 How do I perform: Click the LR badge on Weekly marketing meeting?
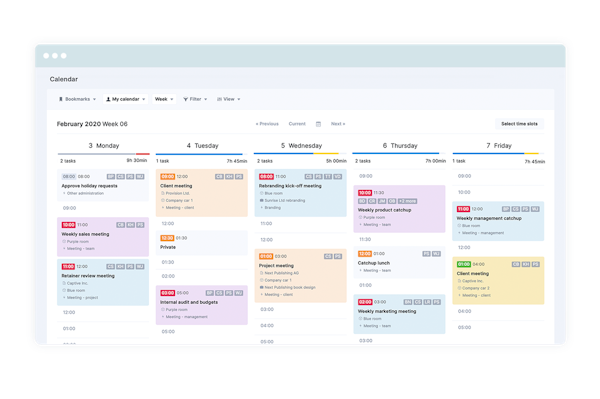(427, 302)
